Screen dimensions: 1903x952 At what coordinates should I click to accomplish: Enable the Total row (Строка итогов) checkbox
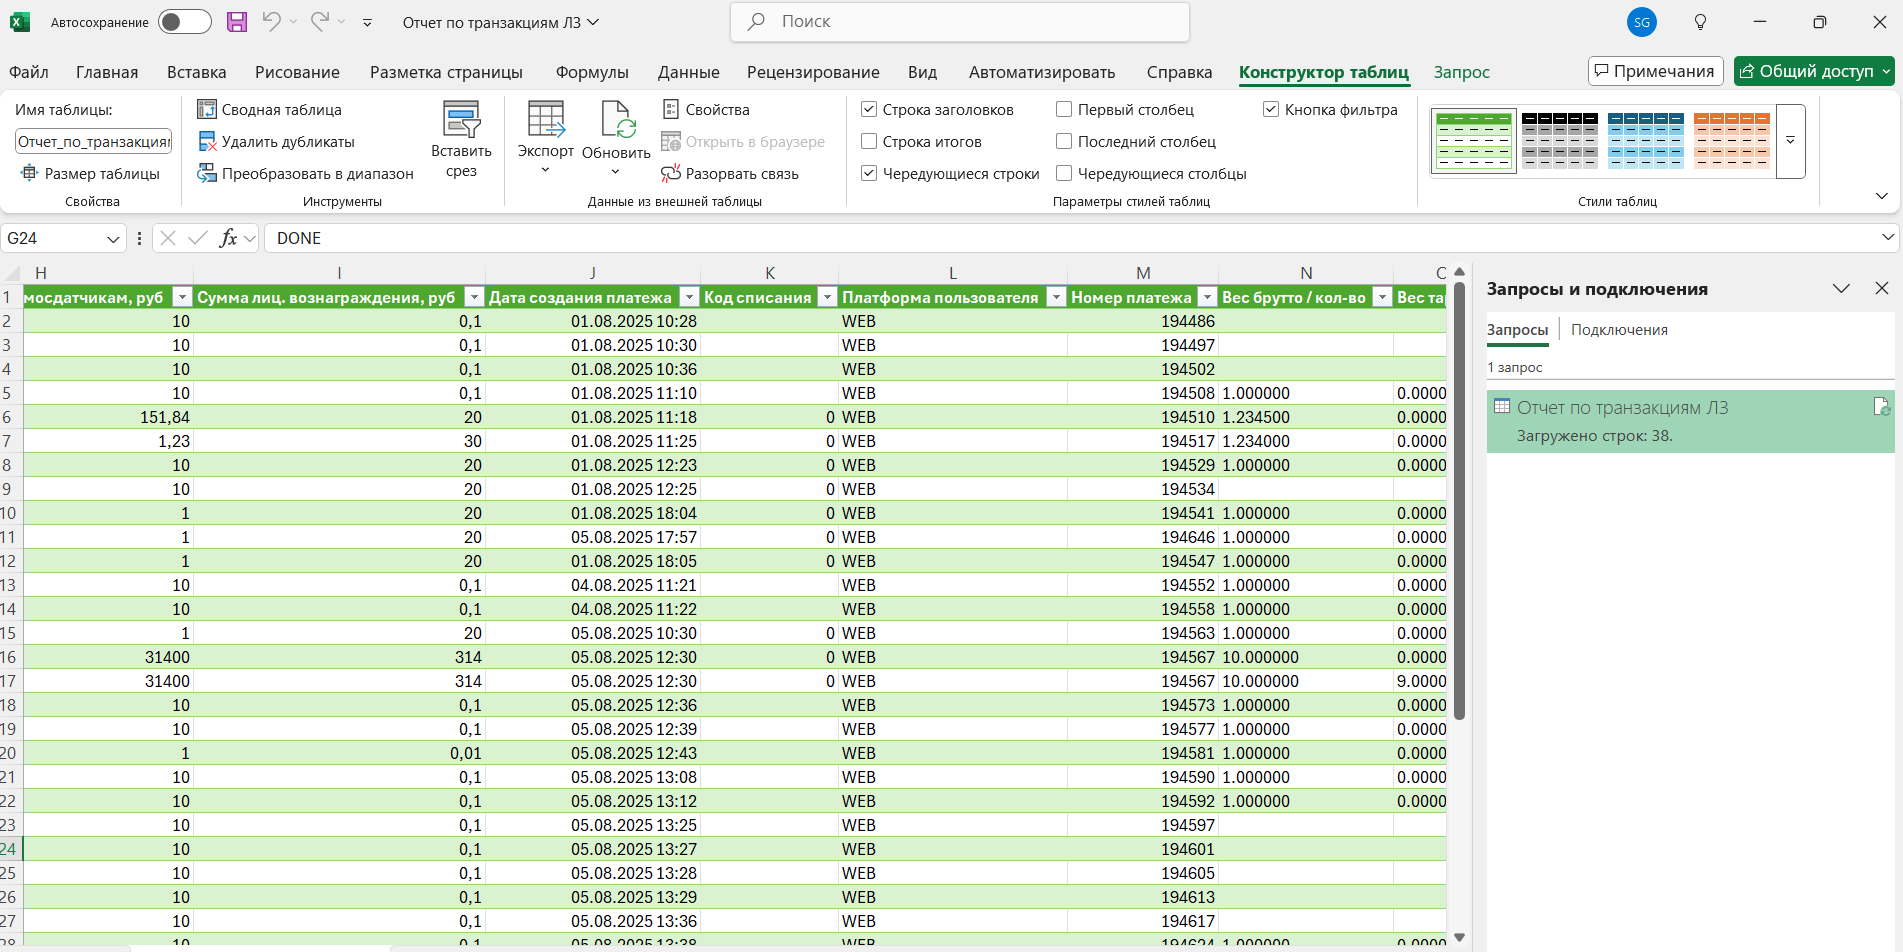click(869, 142)
